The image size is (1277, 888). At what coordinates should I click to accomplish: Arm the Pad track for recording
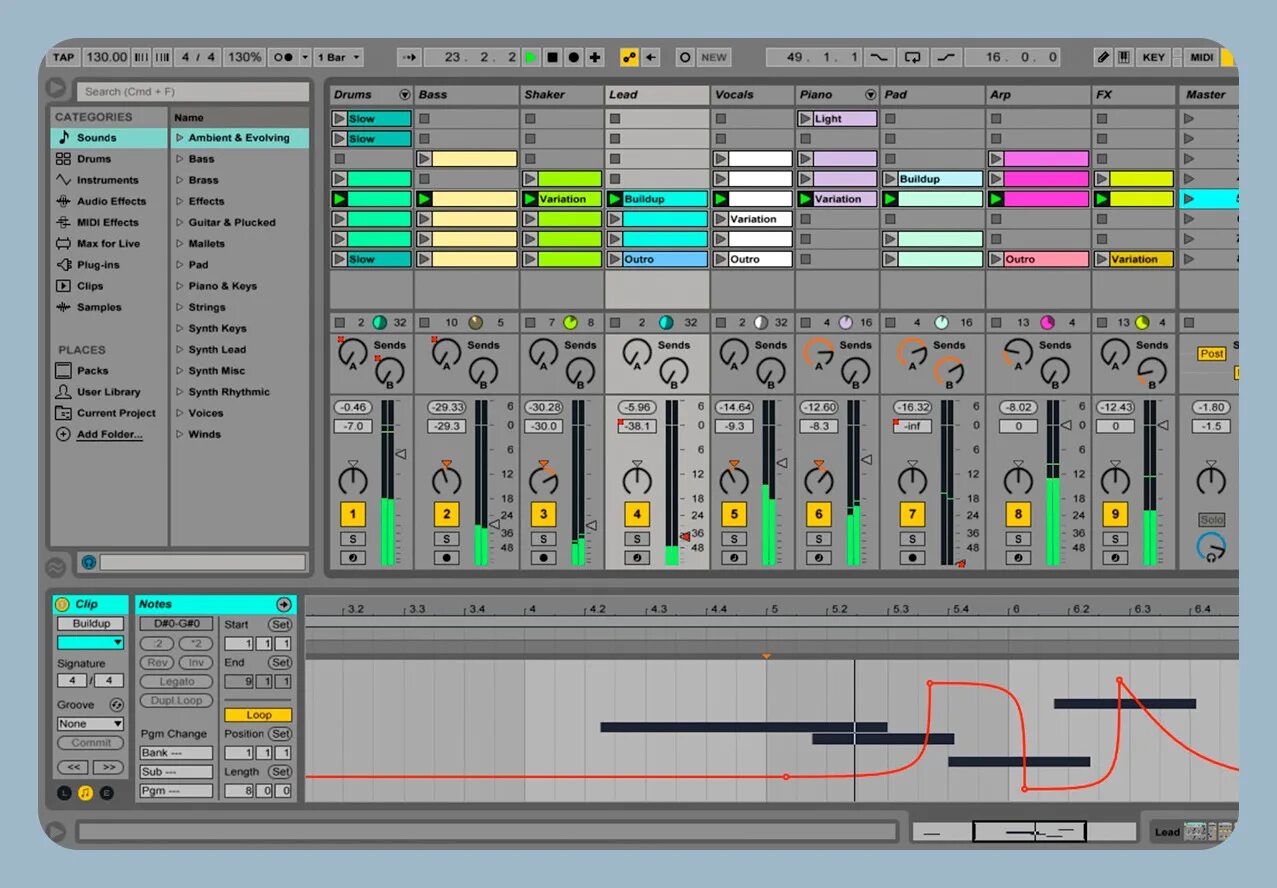912,558
